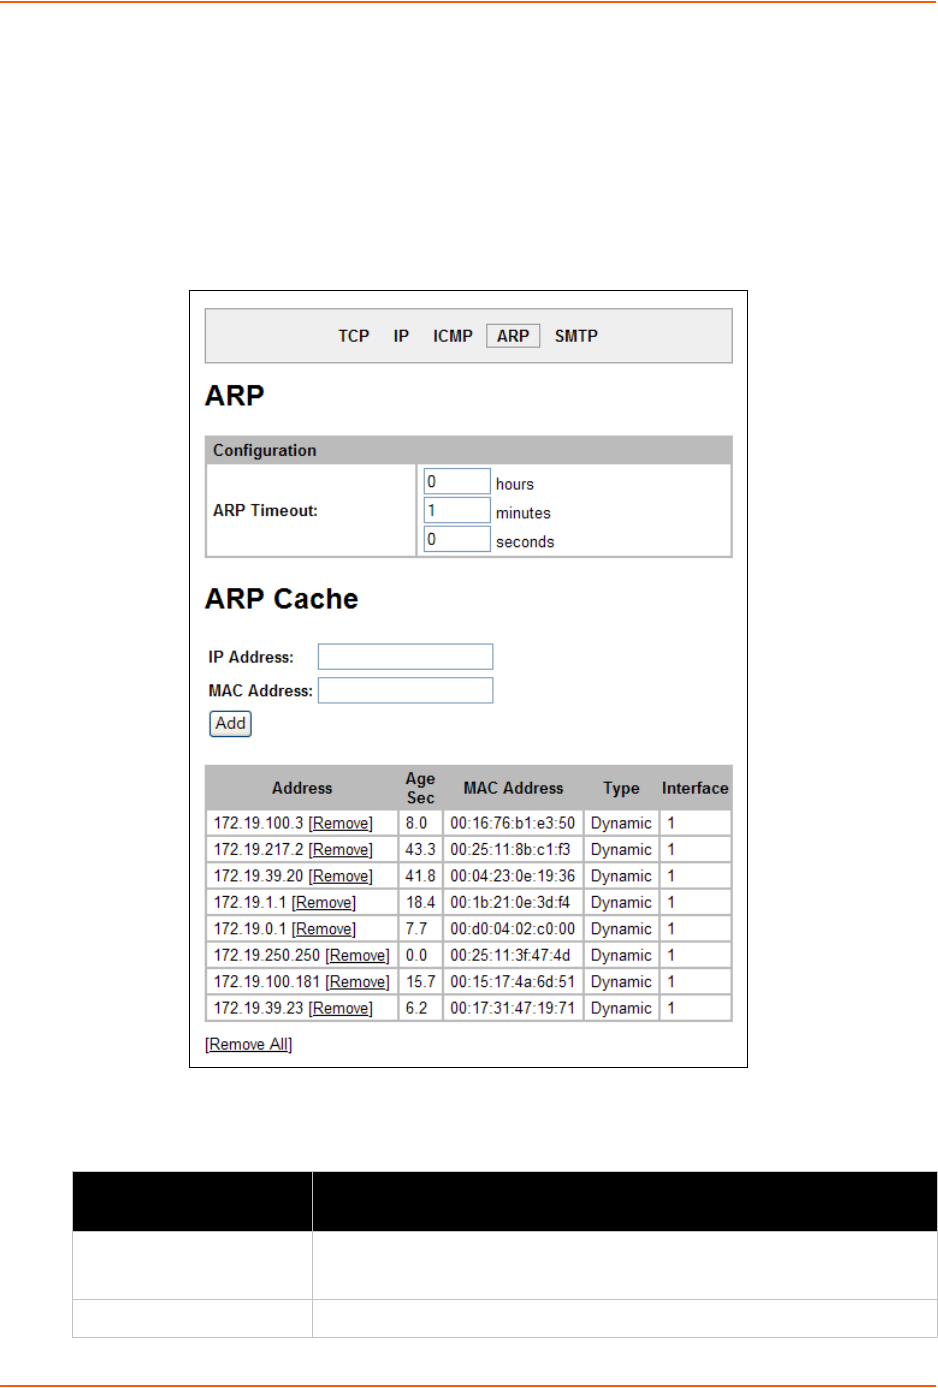The height and width of the screenshot is (1388, 938).
Task: Select the ICMP tab
Action: [452, 336]
